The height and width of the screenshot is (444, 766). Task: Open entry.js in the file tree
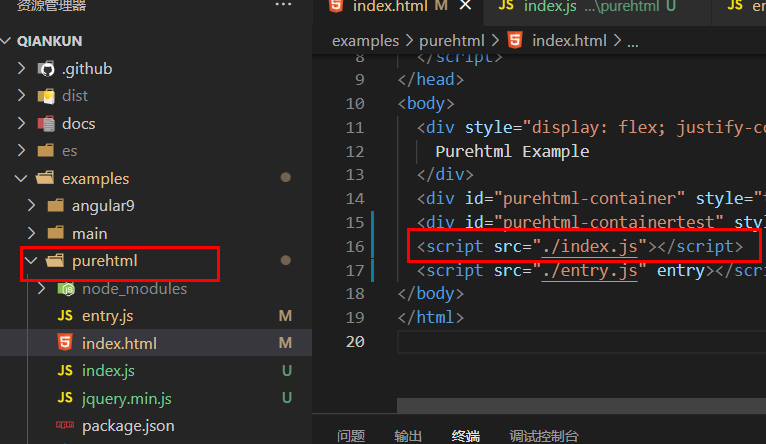click(107, 316)
